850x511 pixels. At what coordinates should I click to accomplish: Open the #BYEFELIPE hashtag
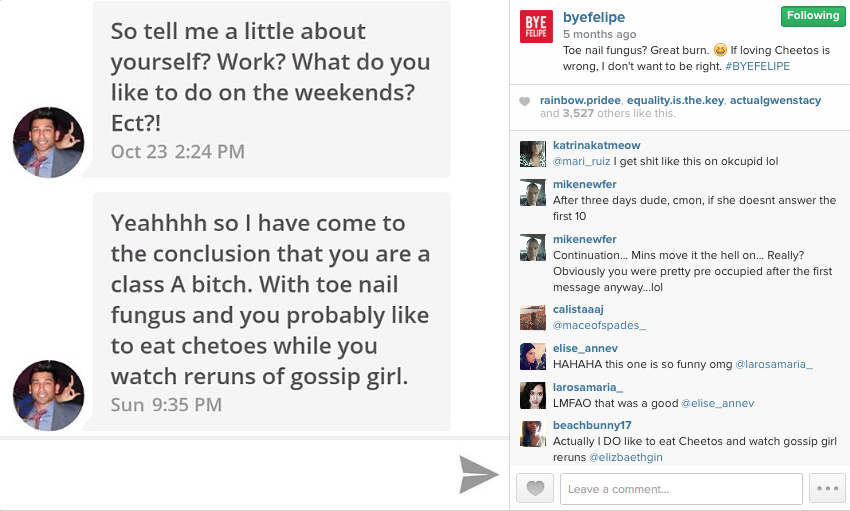(x=757, y=66)
